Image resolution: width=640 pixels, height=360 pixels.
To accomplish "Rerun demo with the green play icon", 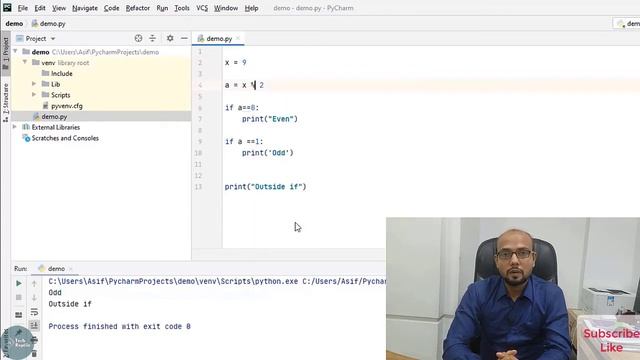I will coord(19,283).
